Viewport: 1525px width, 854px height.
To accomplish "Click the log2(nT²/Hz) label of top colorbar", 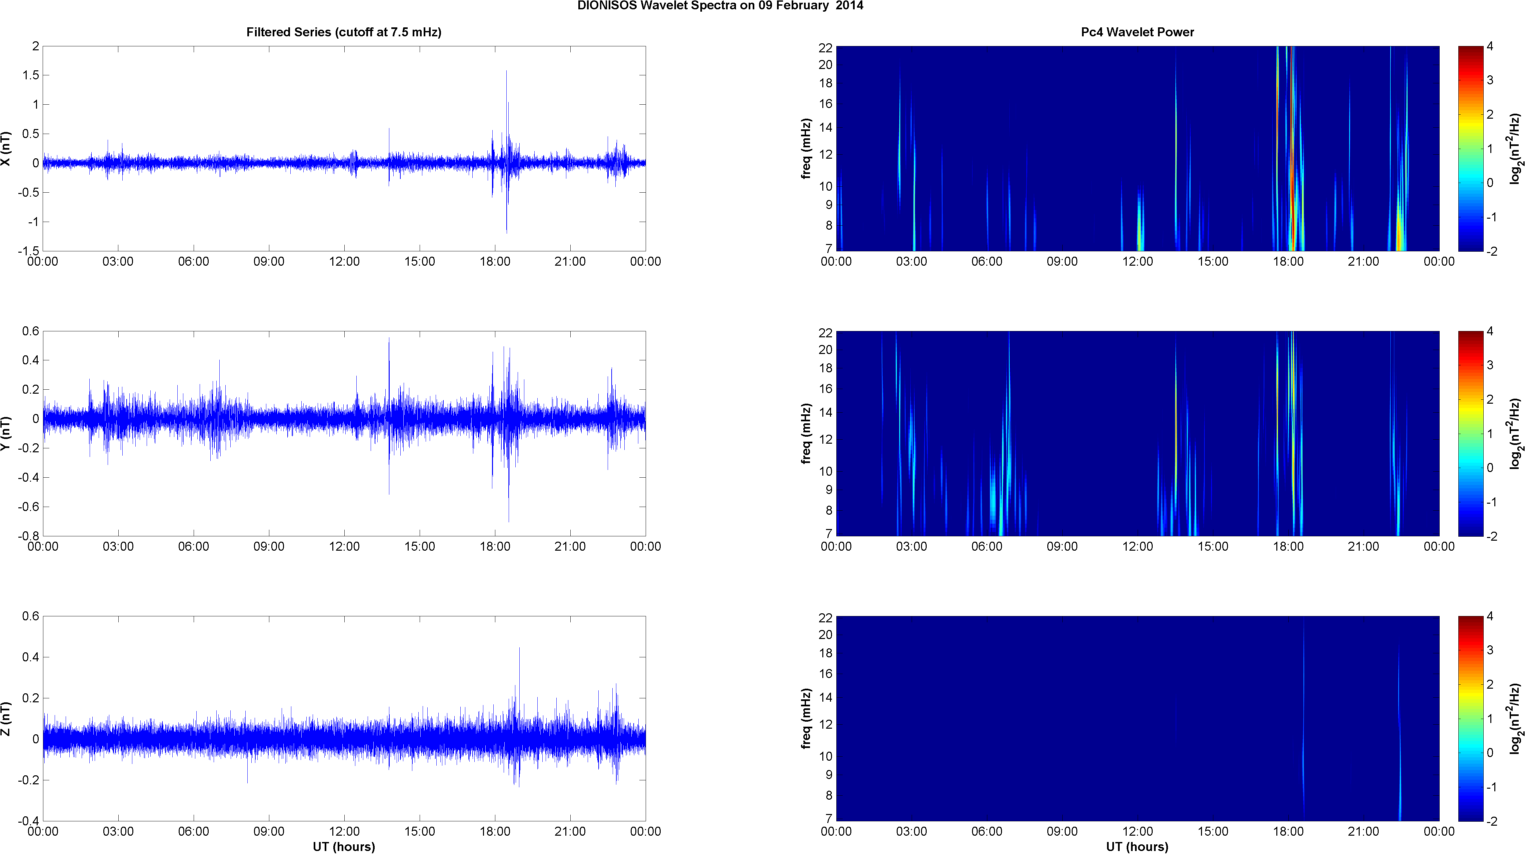I will point(1516,148).
